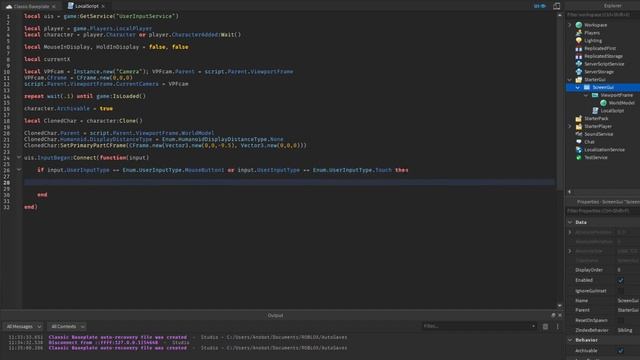Viewport: 640px width, 360px height.
Task: Expand the StarterPlayer tree node
Action: [x=570, y=126]
